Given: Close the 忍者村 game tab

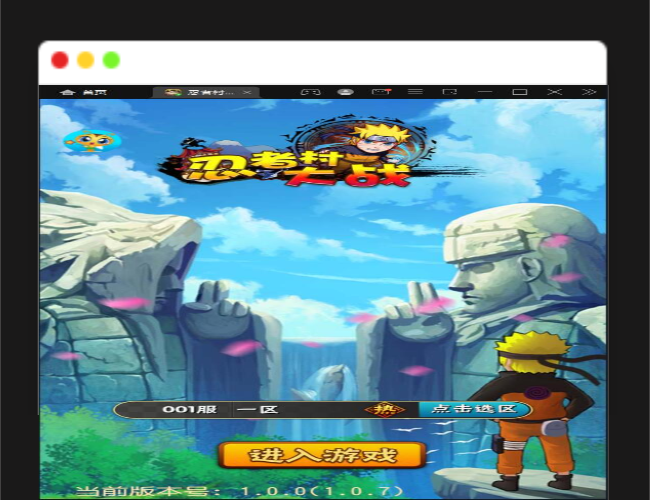Looking at the screenshot, I should (x=247, y=92).
